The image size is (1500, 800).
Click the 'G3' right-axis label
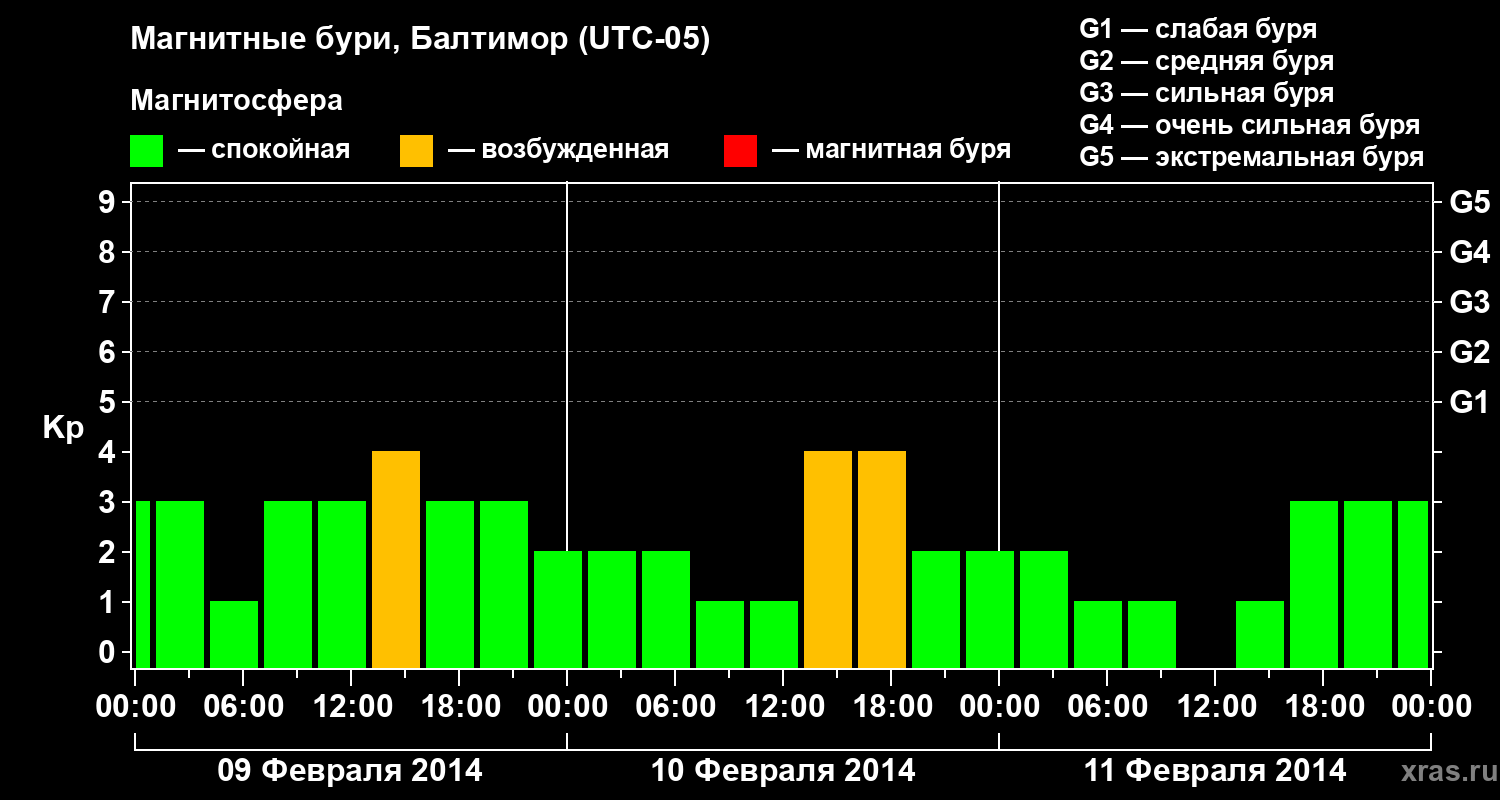tap(1470, 302)
